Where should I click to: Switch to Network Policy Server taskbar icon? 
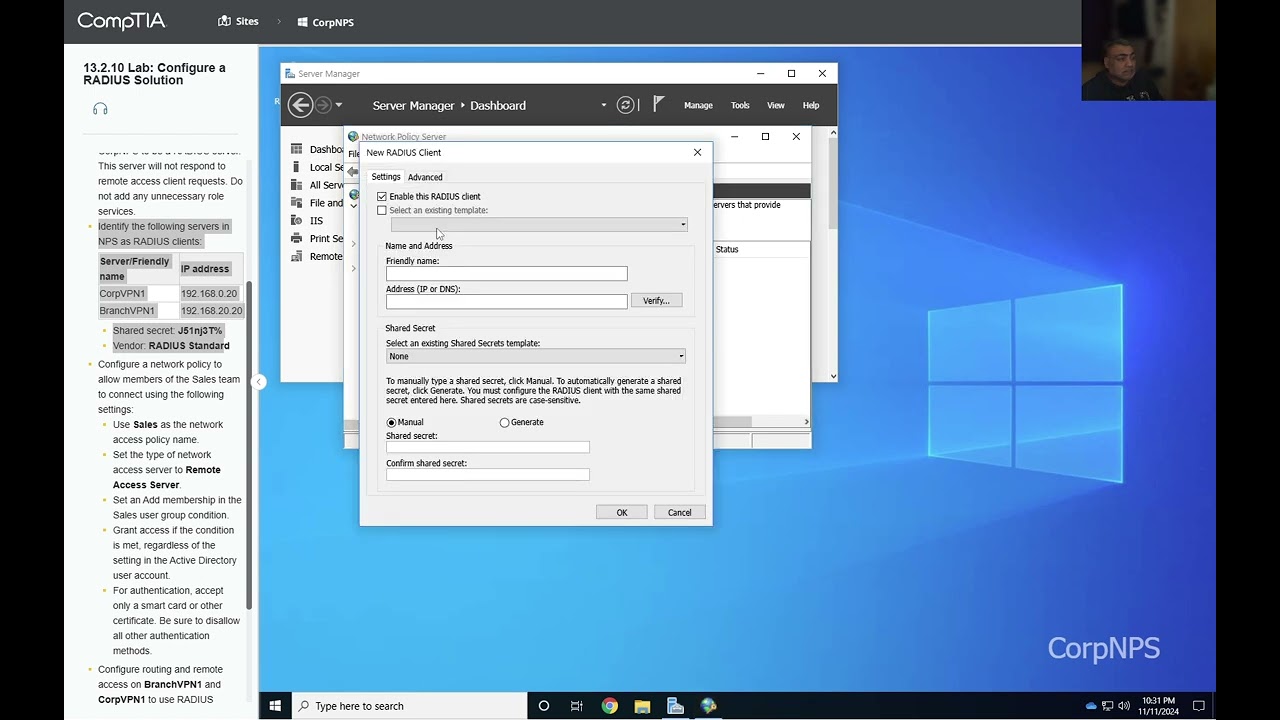point(709,706)
